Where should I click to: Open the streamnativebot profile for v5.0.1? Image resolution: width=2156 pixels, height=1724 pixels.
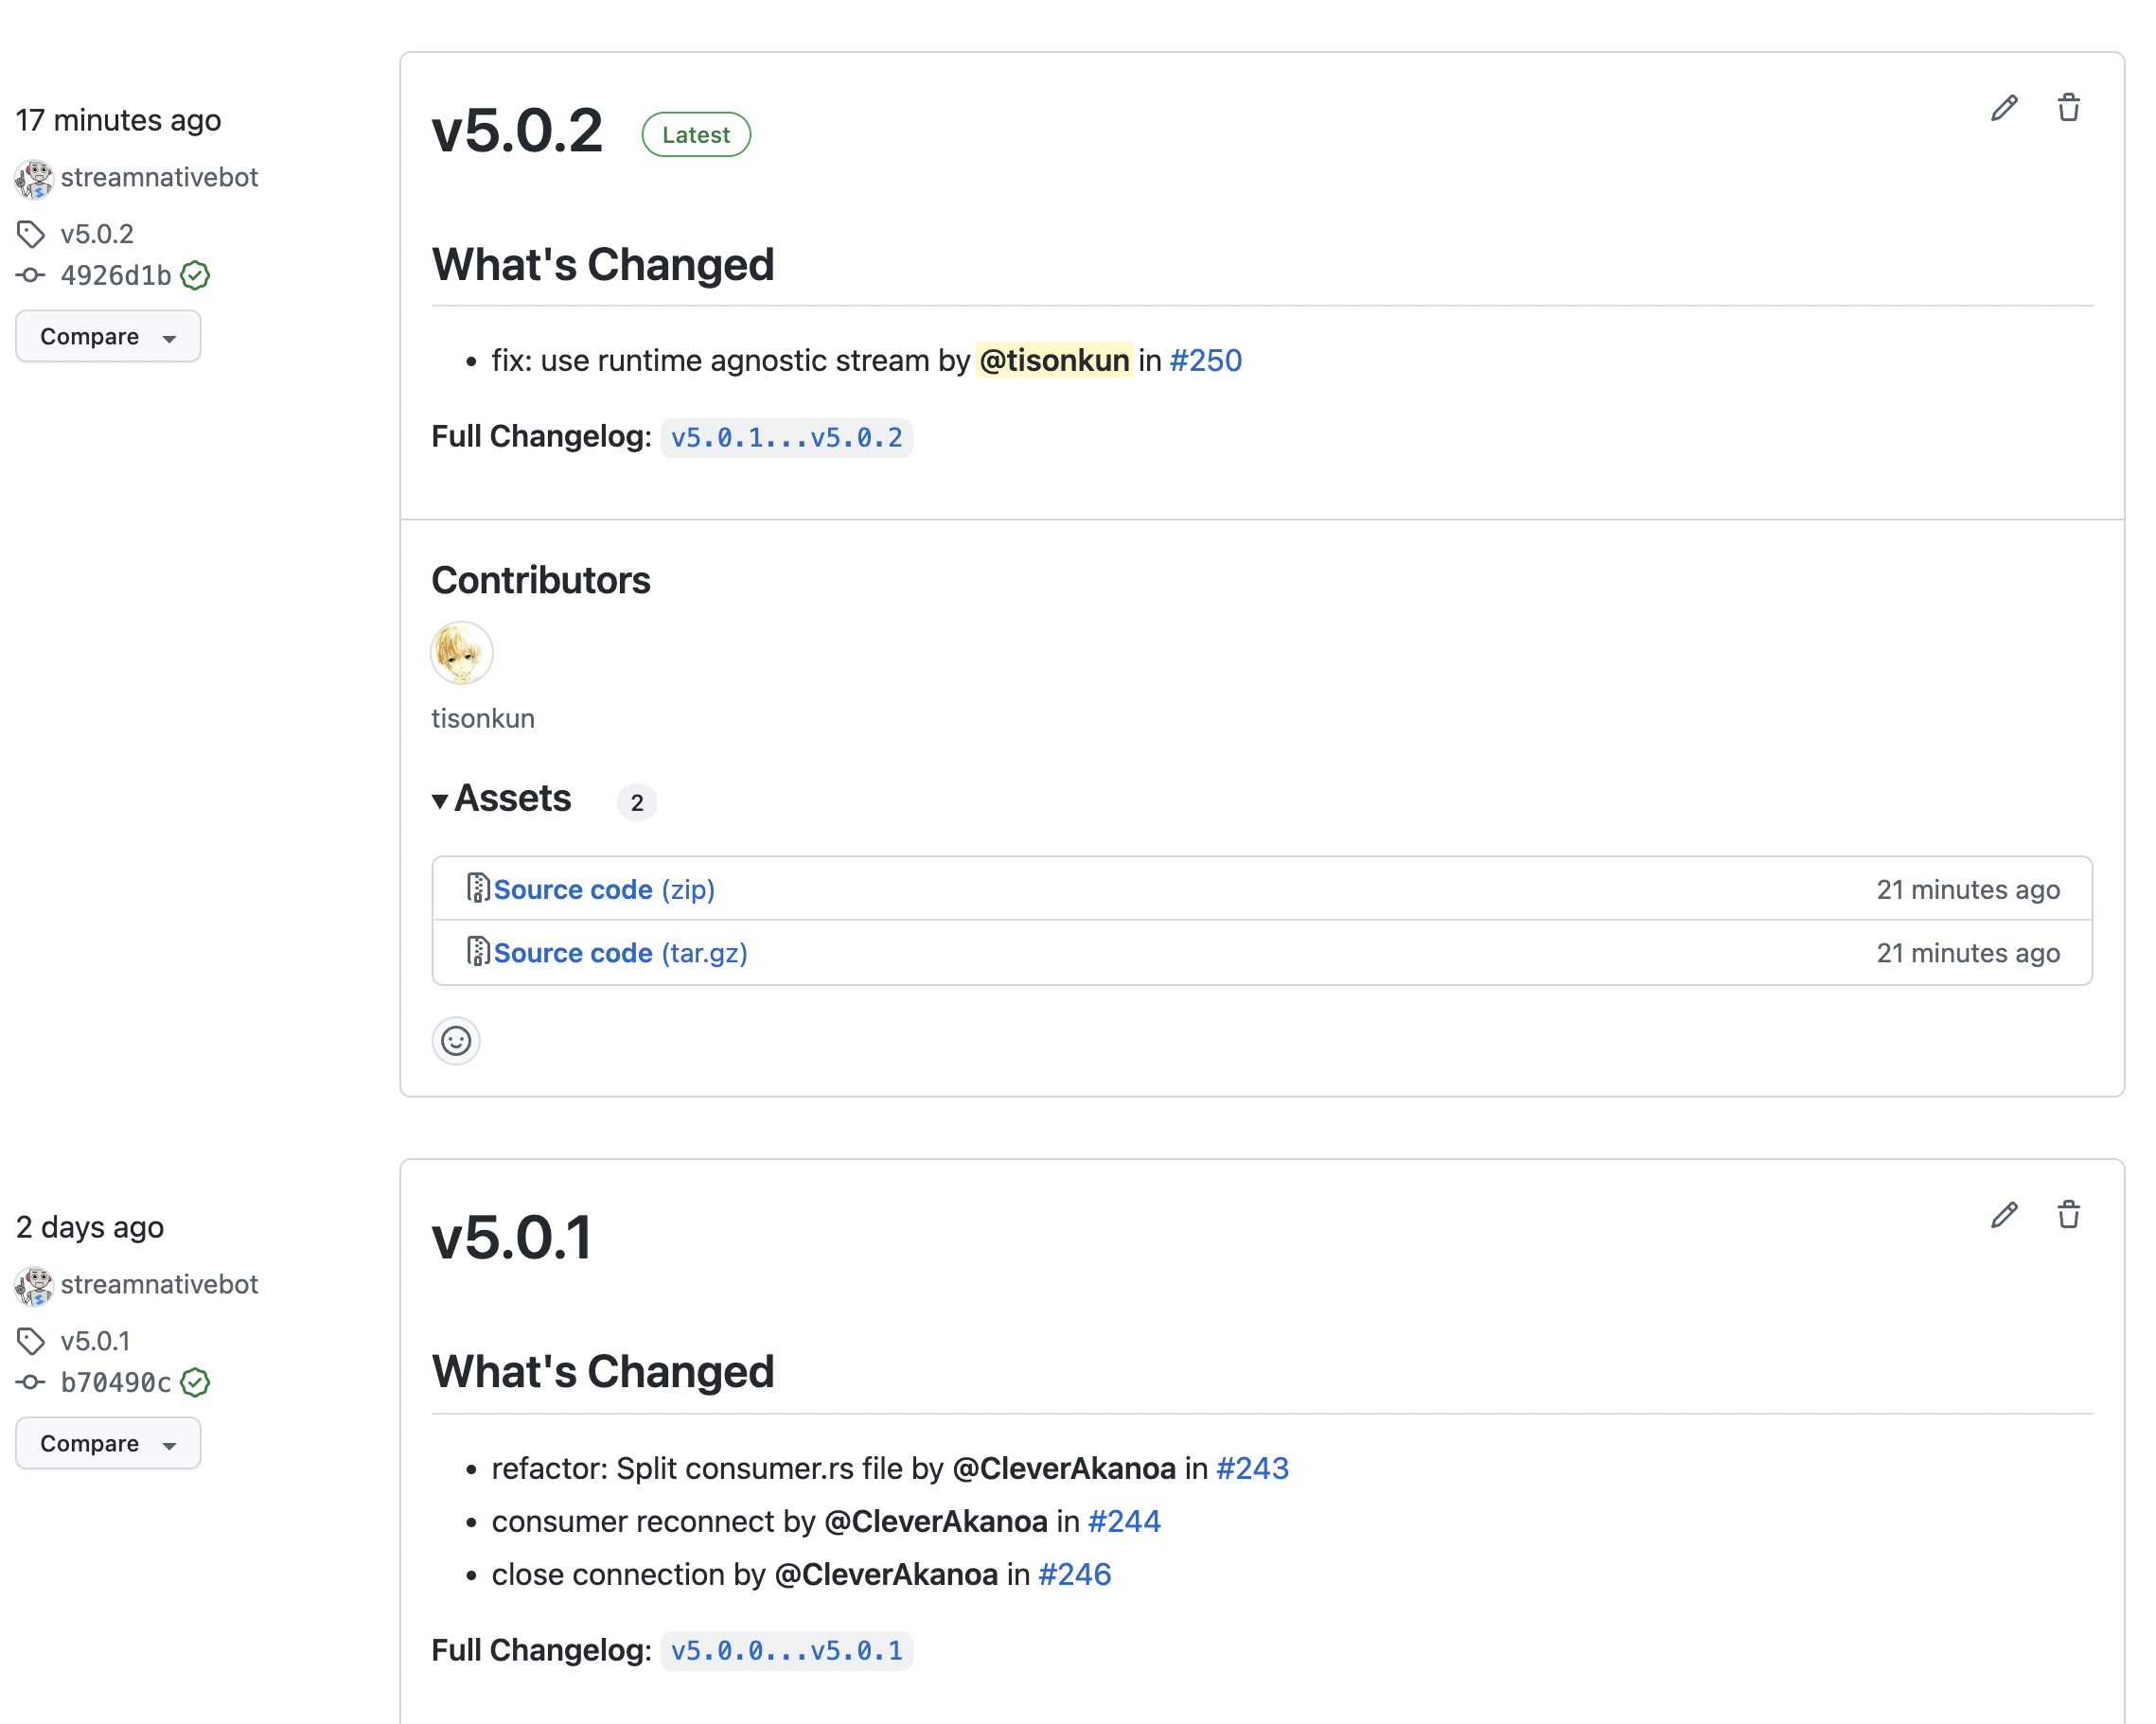tap(159, 1284)
